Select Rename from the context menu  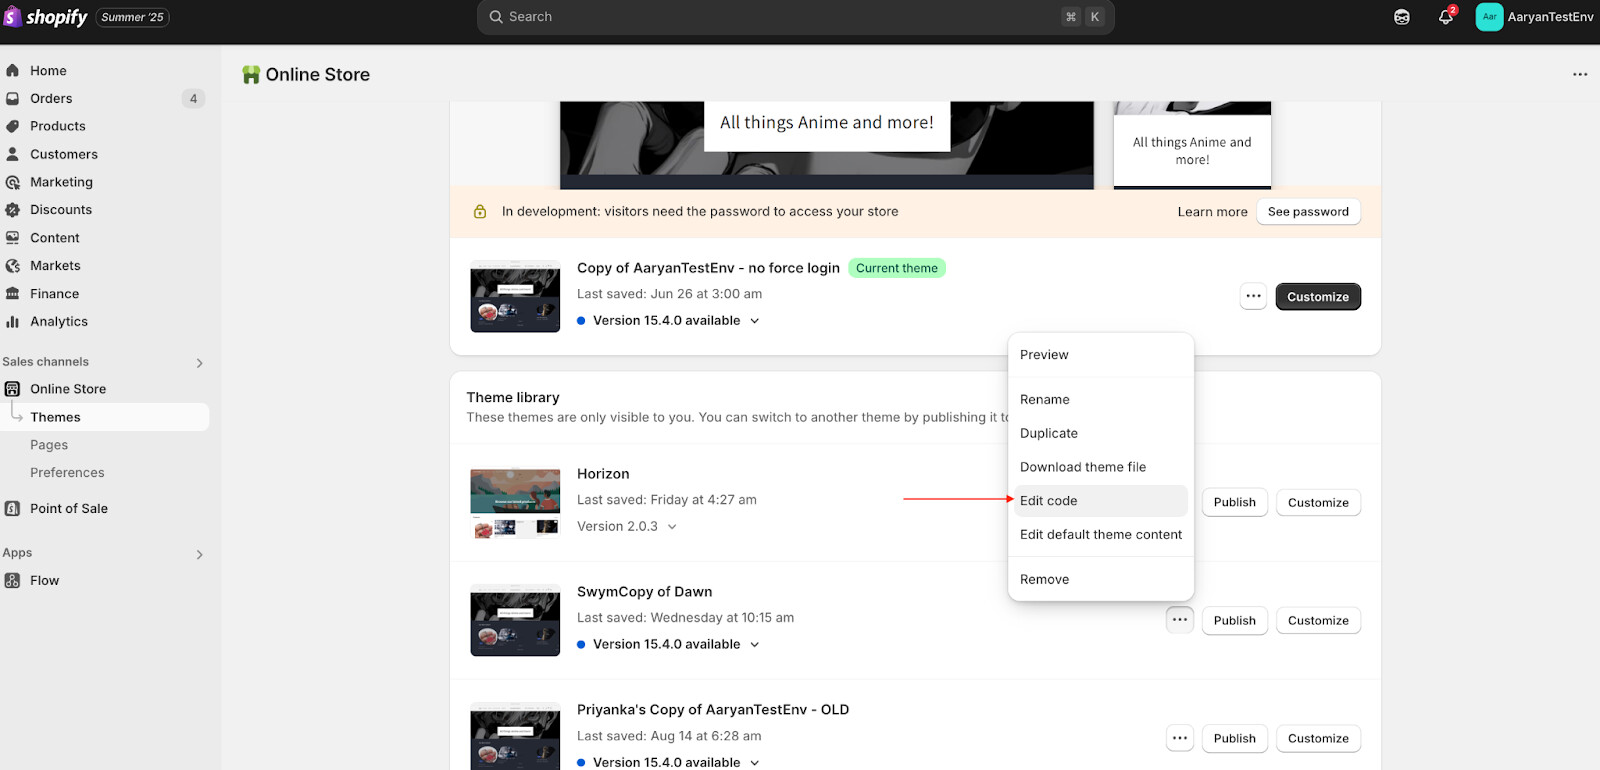pyautogui.click(x=1100, y=399)
